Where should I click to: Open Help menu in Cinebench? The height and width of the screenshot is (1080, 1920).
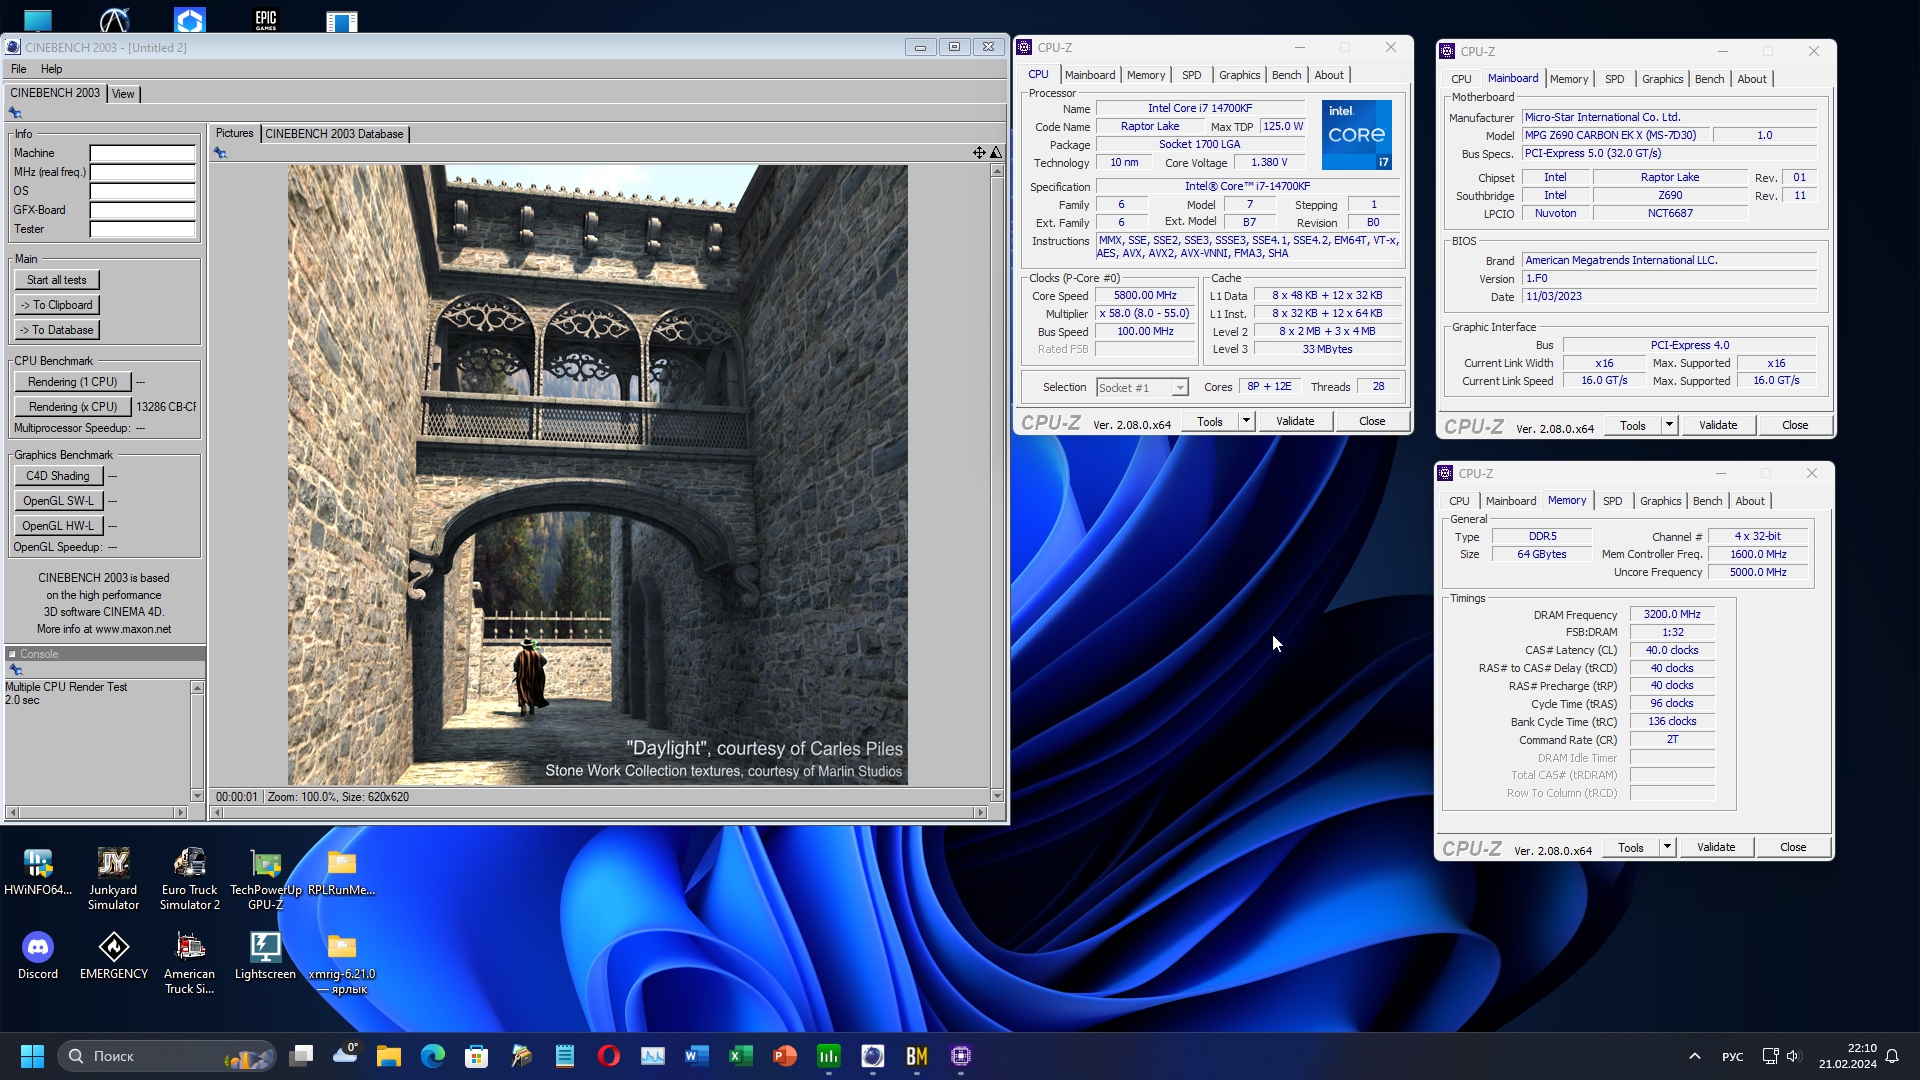(52, 69)
